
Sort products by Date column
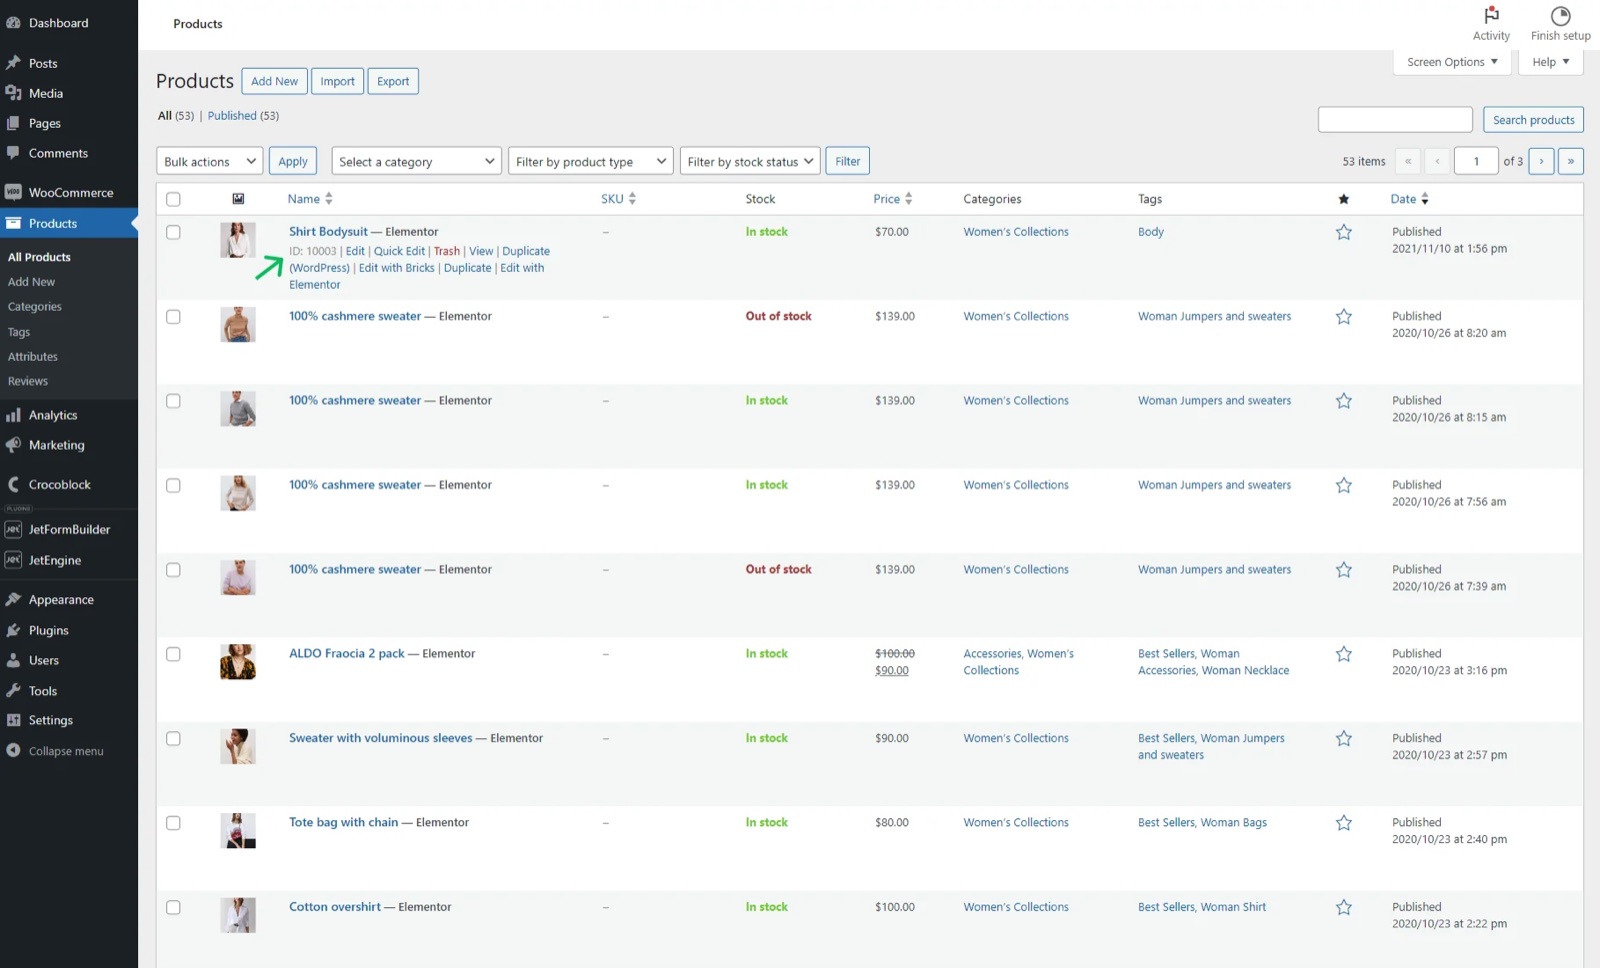pos(1409,199)
